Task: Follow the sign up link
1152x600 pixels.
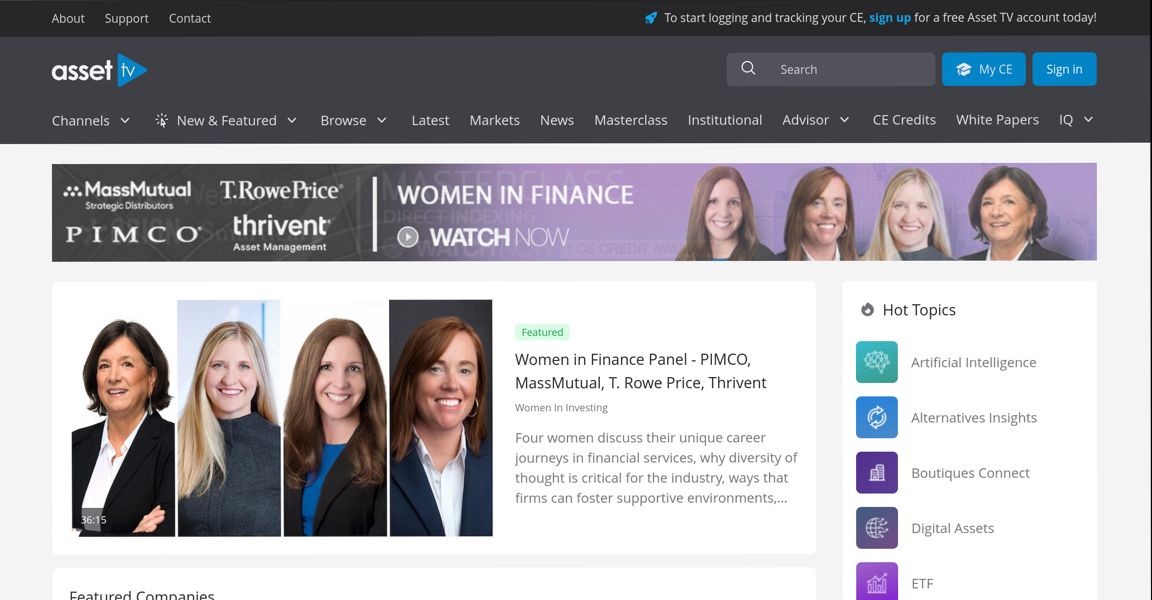Action: (890, 18)
